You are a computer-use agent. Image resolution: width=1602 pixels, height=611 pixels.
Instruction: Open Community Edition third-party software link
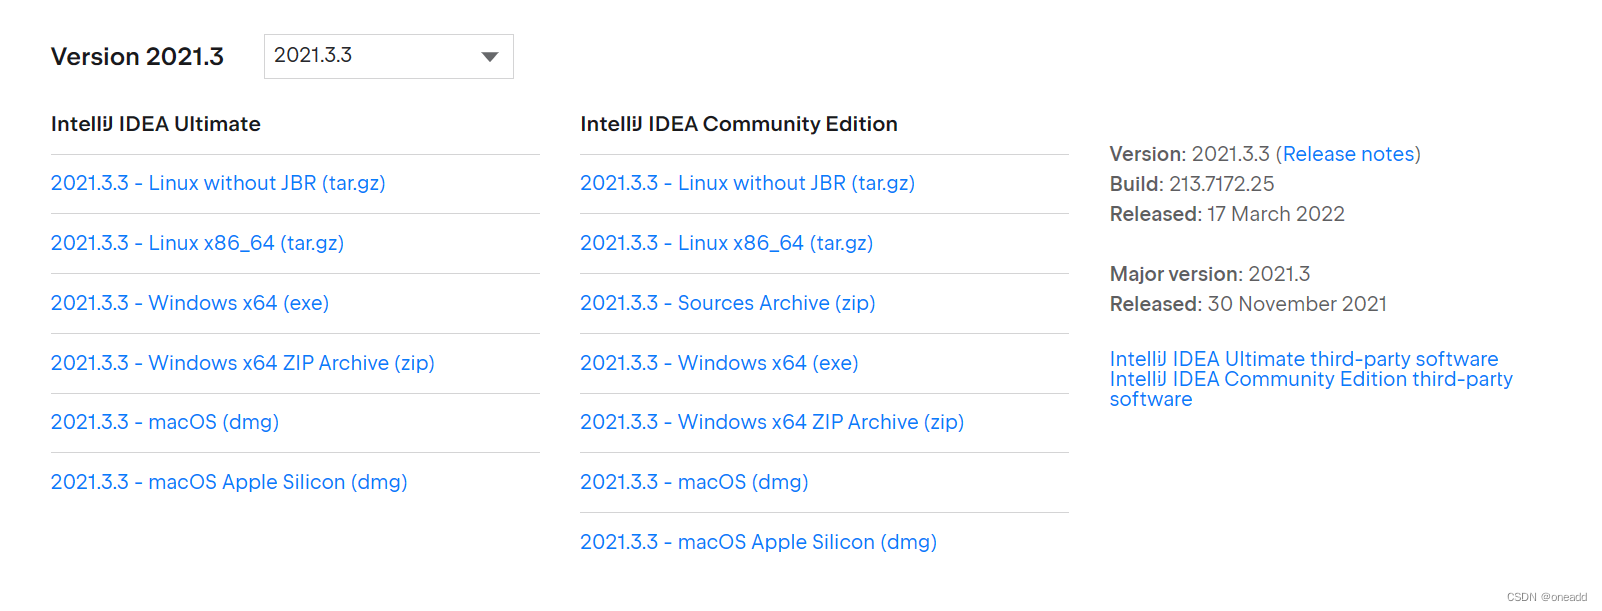pos(1311,389)
